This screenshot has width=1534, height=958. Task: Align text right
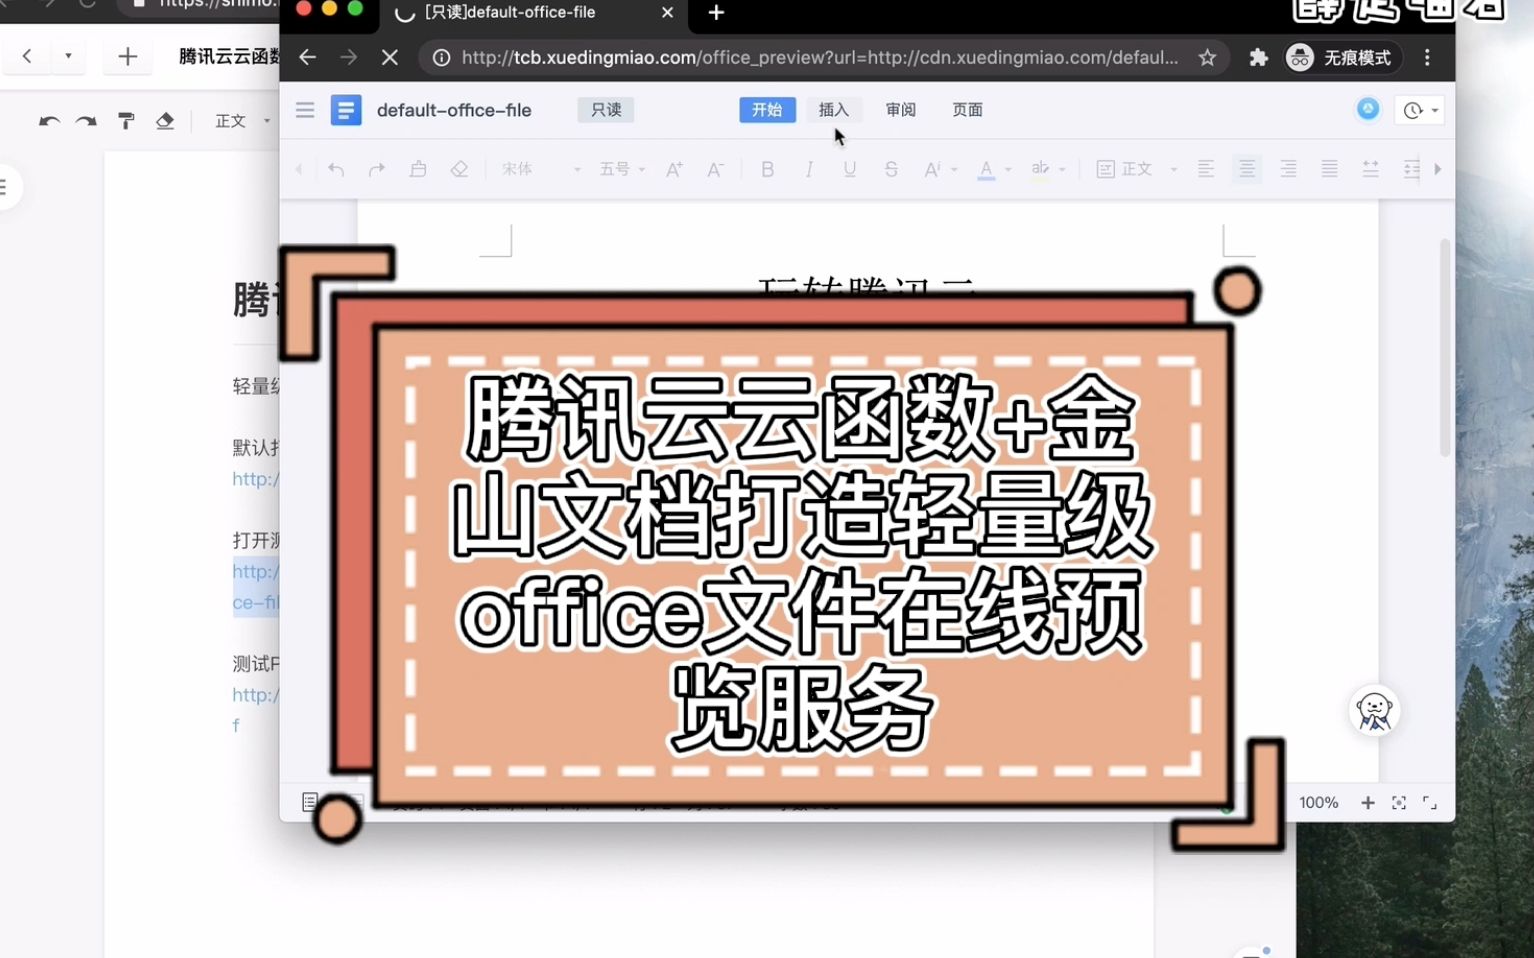point(1288,170)
